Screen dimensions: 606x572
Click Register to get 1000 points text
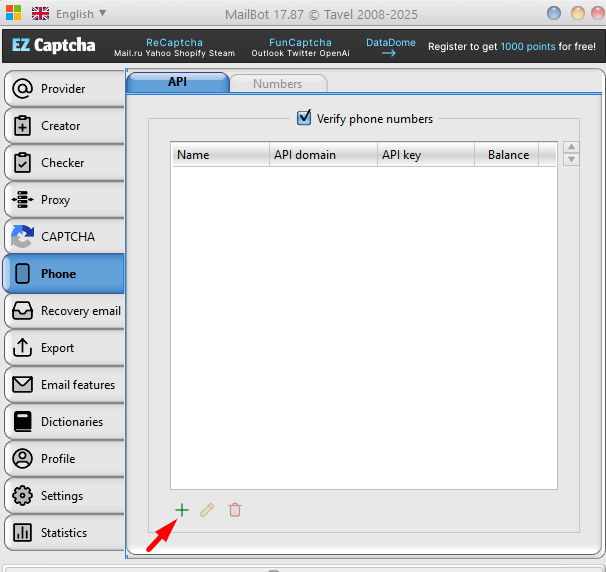coord(512,46)
